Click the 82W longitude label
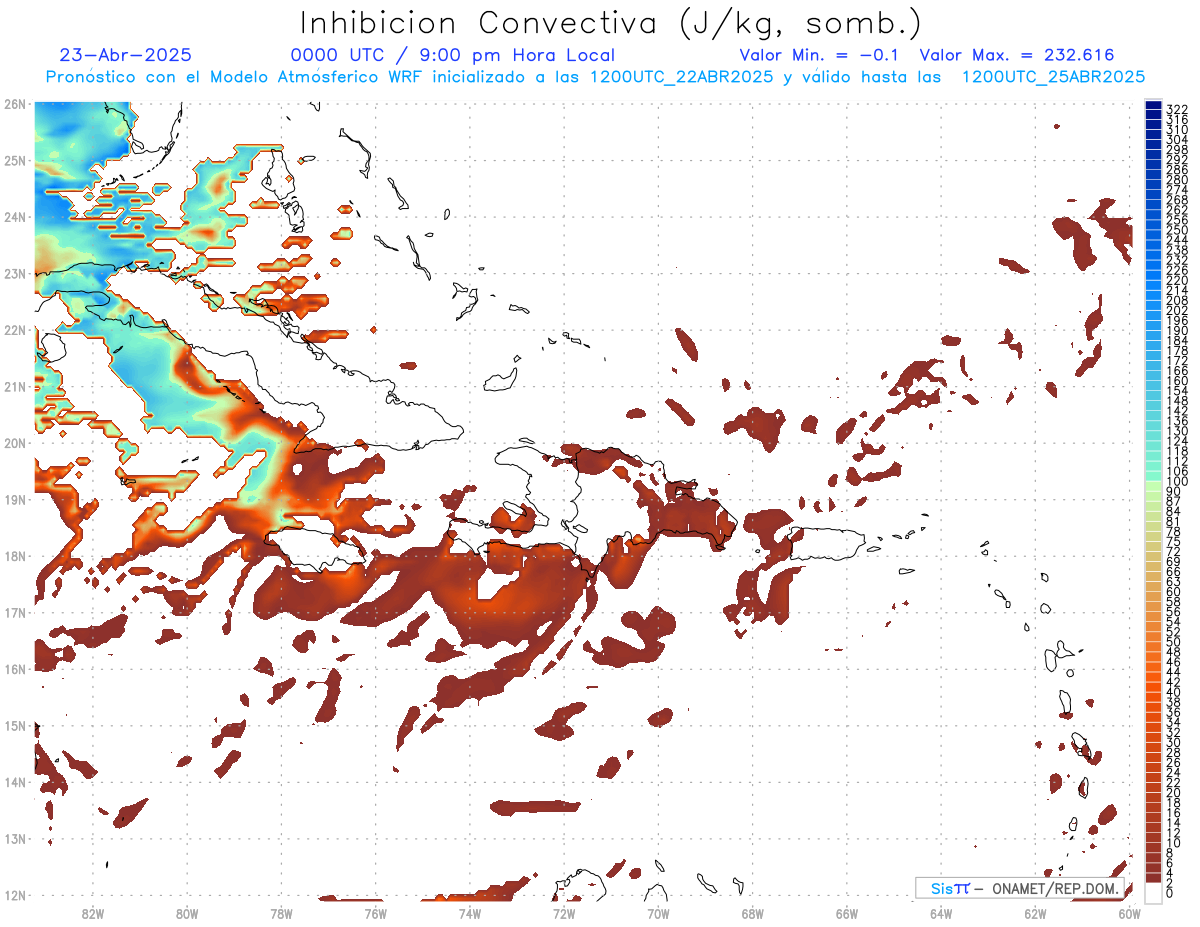Image resolution: width=1200 pixels, height=927 pixels. point(92,913)
